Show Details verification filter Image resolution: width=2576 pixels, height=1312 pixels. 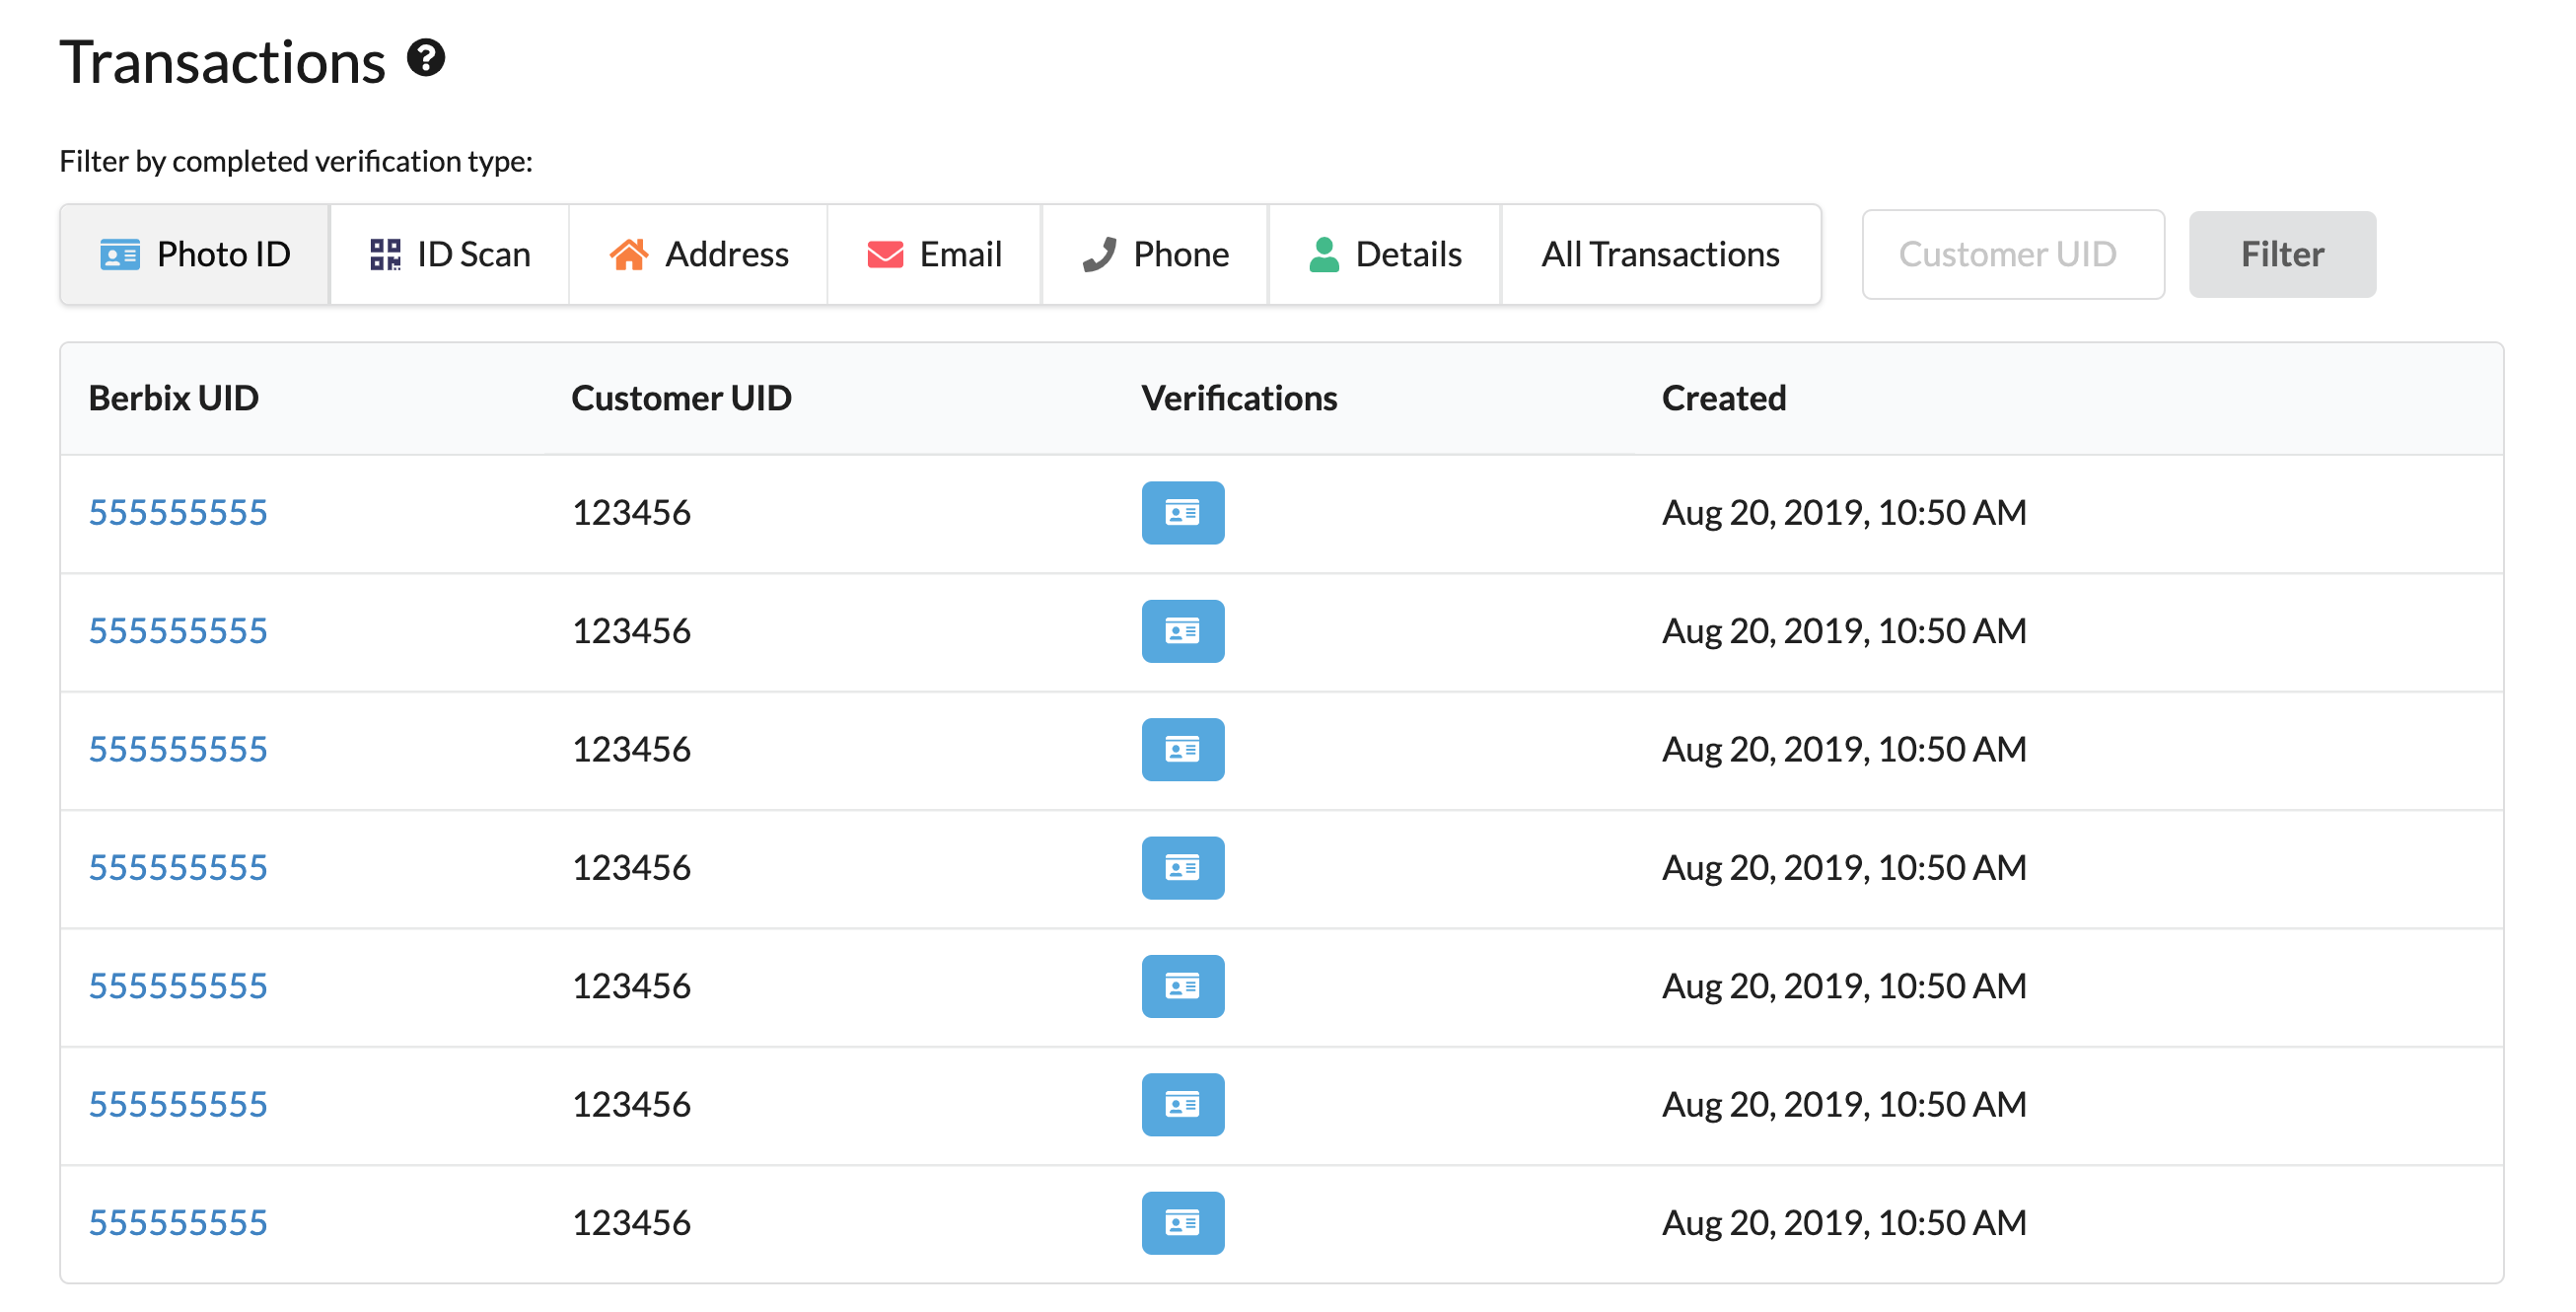pos(1385,254)
